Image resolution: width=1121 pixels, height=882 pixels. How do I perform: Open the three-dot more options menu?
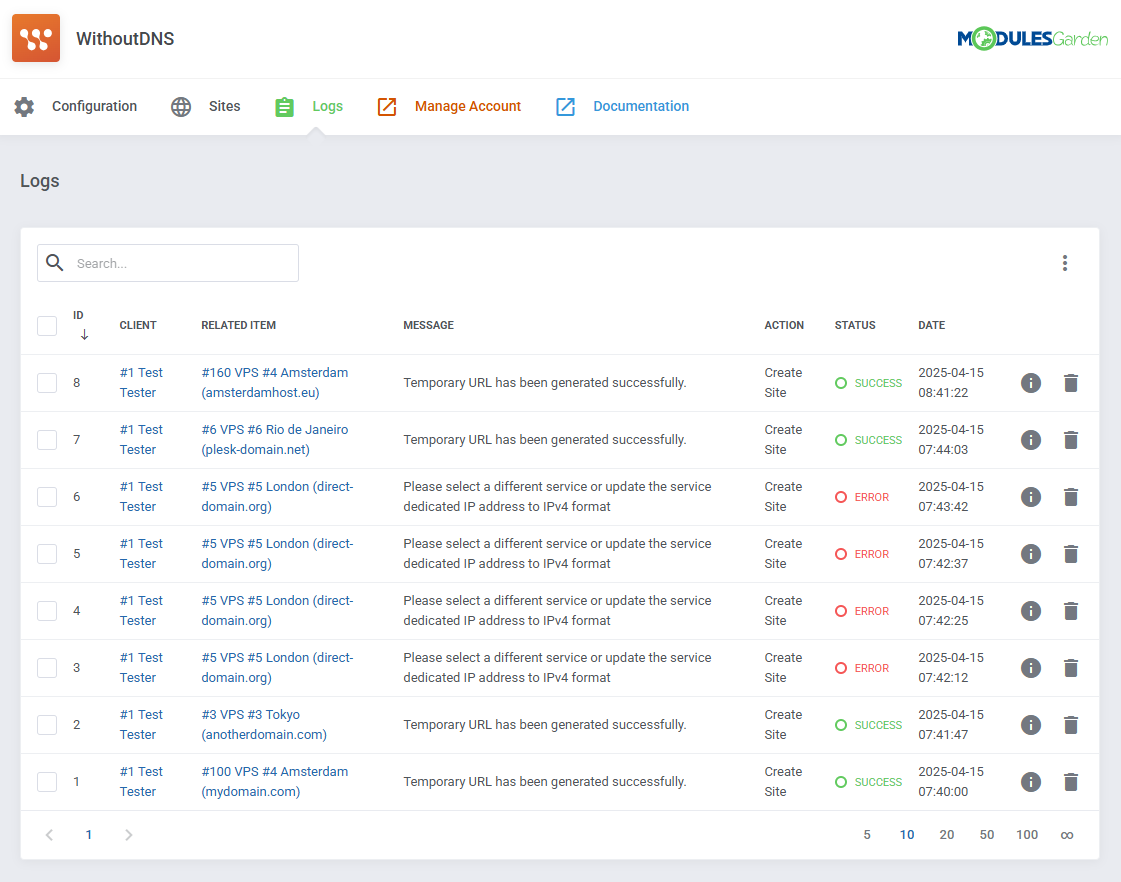tap(1065, 263)
